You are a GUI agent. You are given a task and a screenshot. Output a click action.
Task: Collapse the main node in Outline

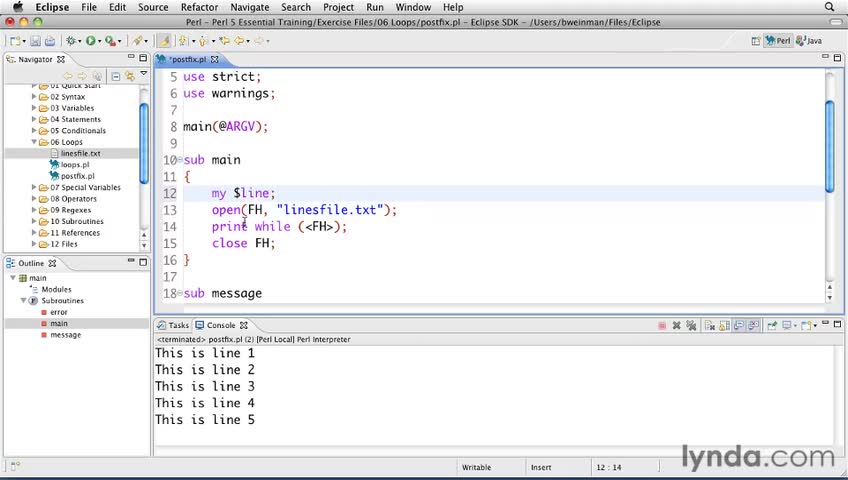coord(12,278)
